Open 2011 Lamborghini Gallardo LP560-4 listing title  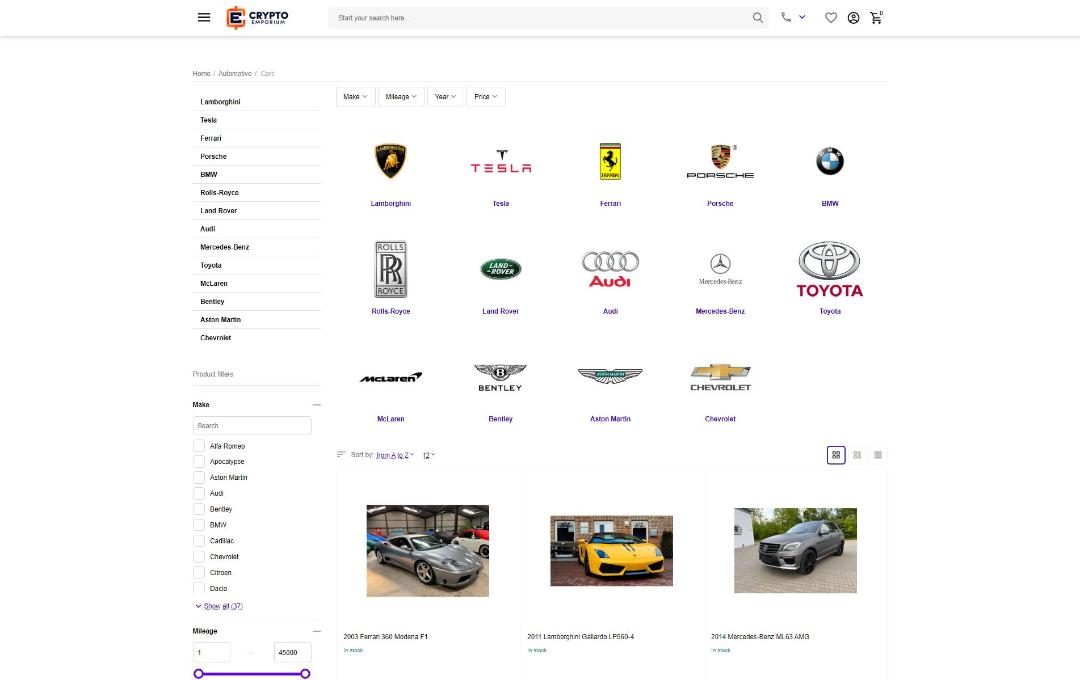click(581, 637)
